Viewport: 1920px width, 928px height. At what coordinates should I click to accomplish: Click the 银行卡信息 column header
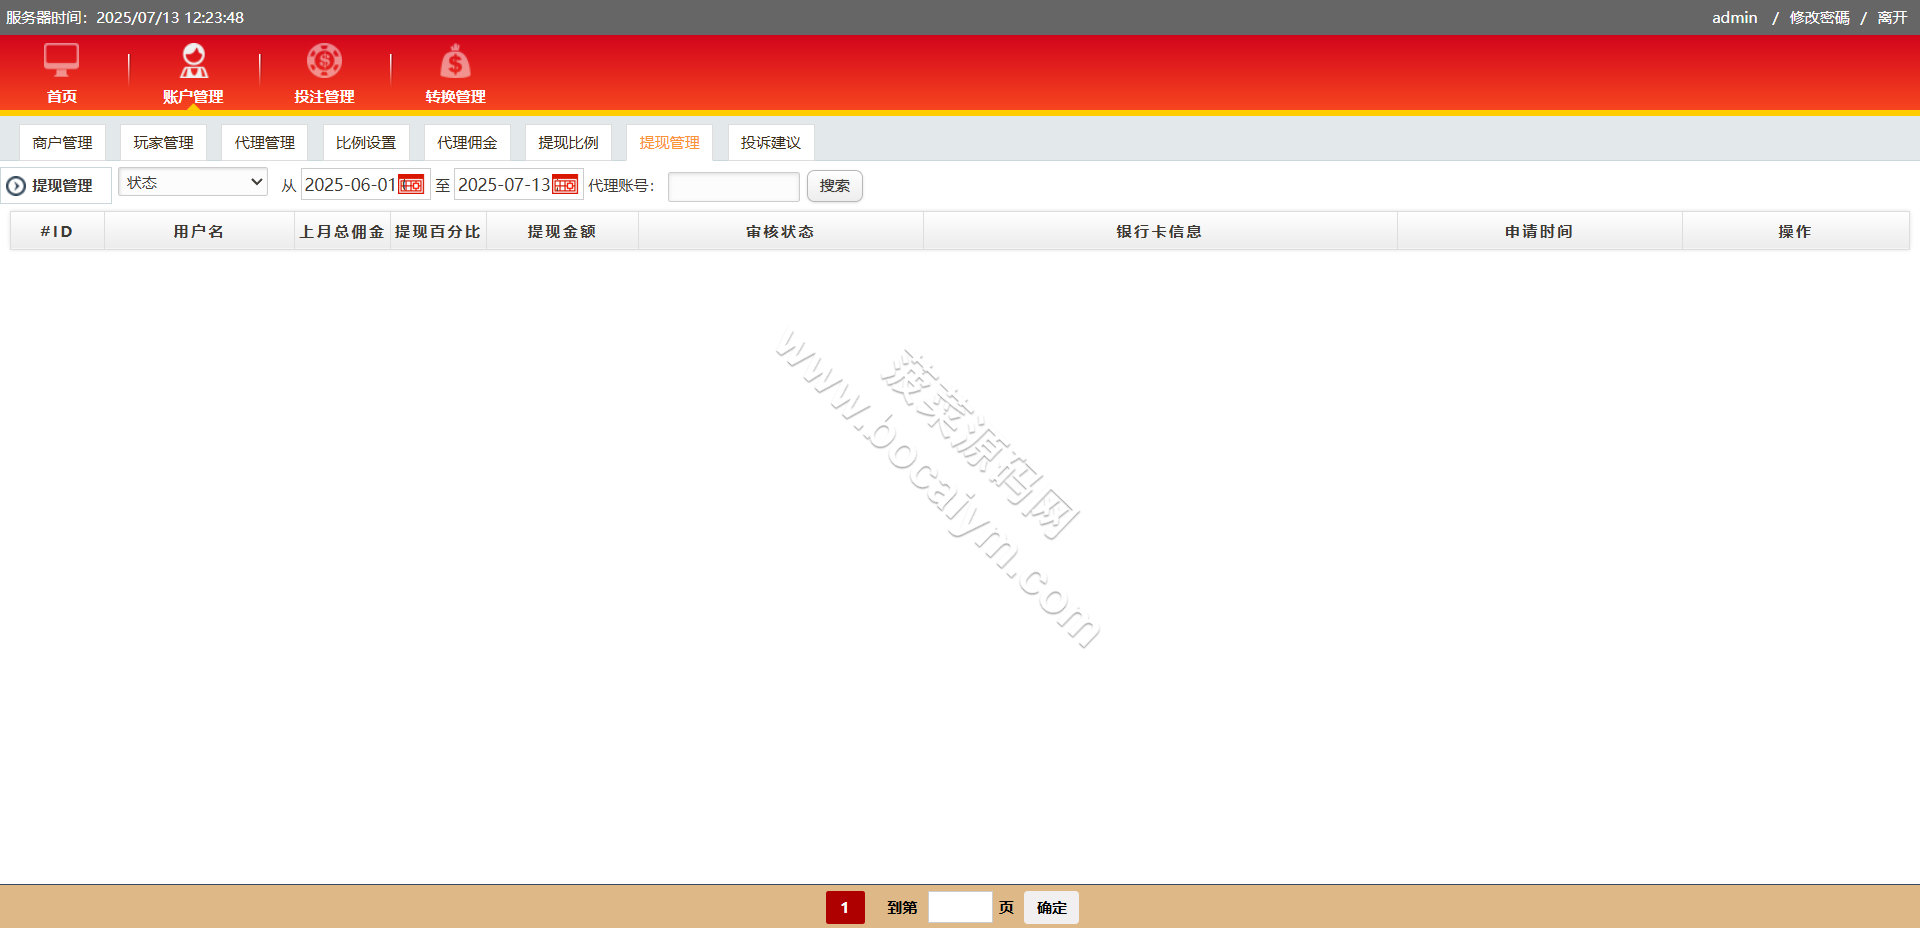click(x=1160, y=231)
